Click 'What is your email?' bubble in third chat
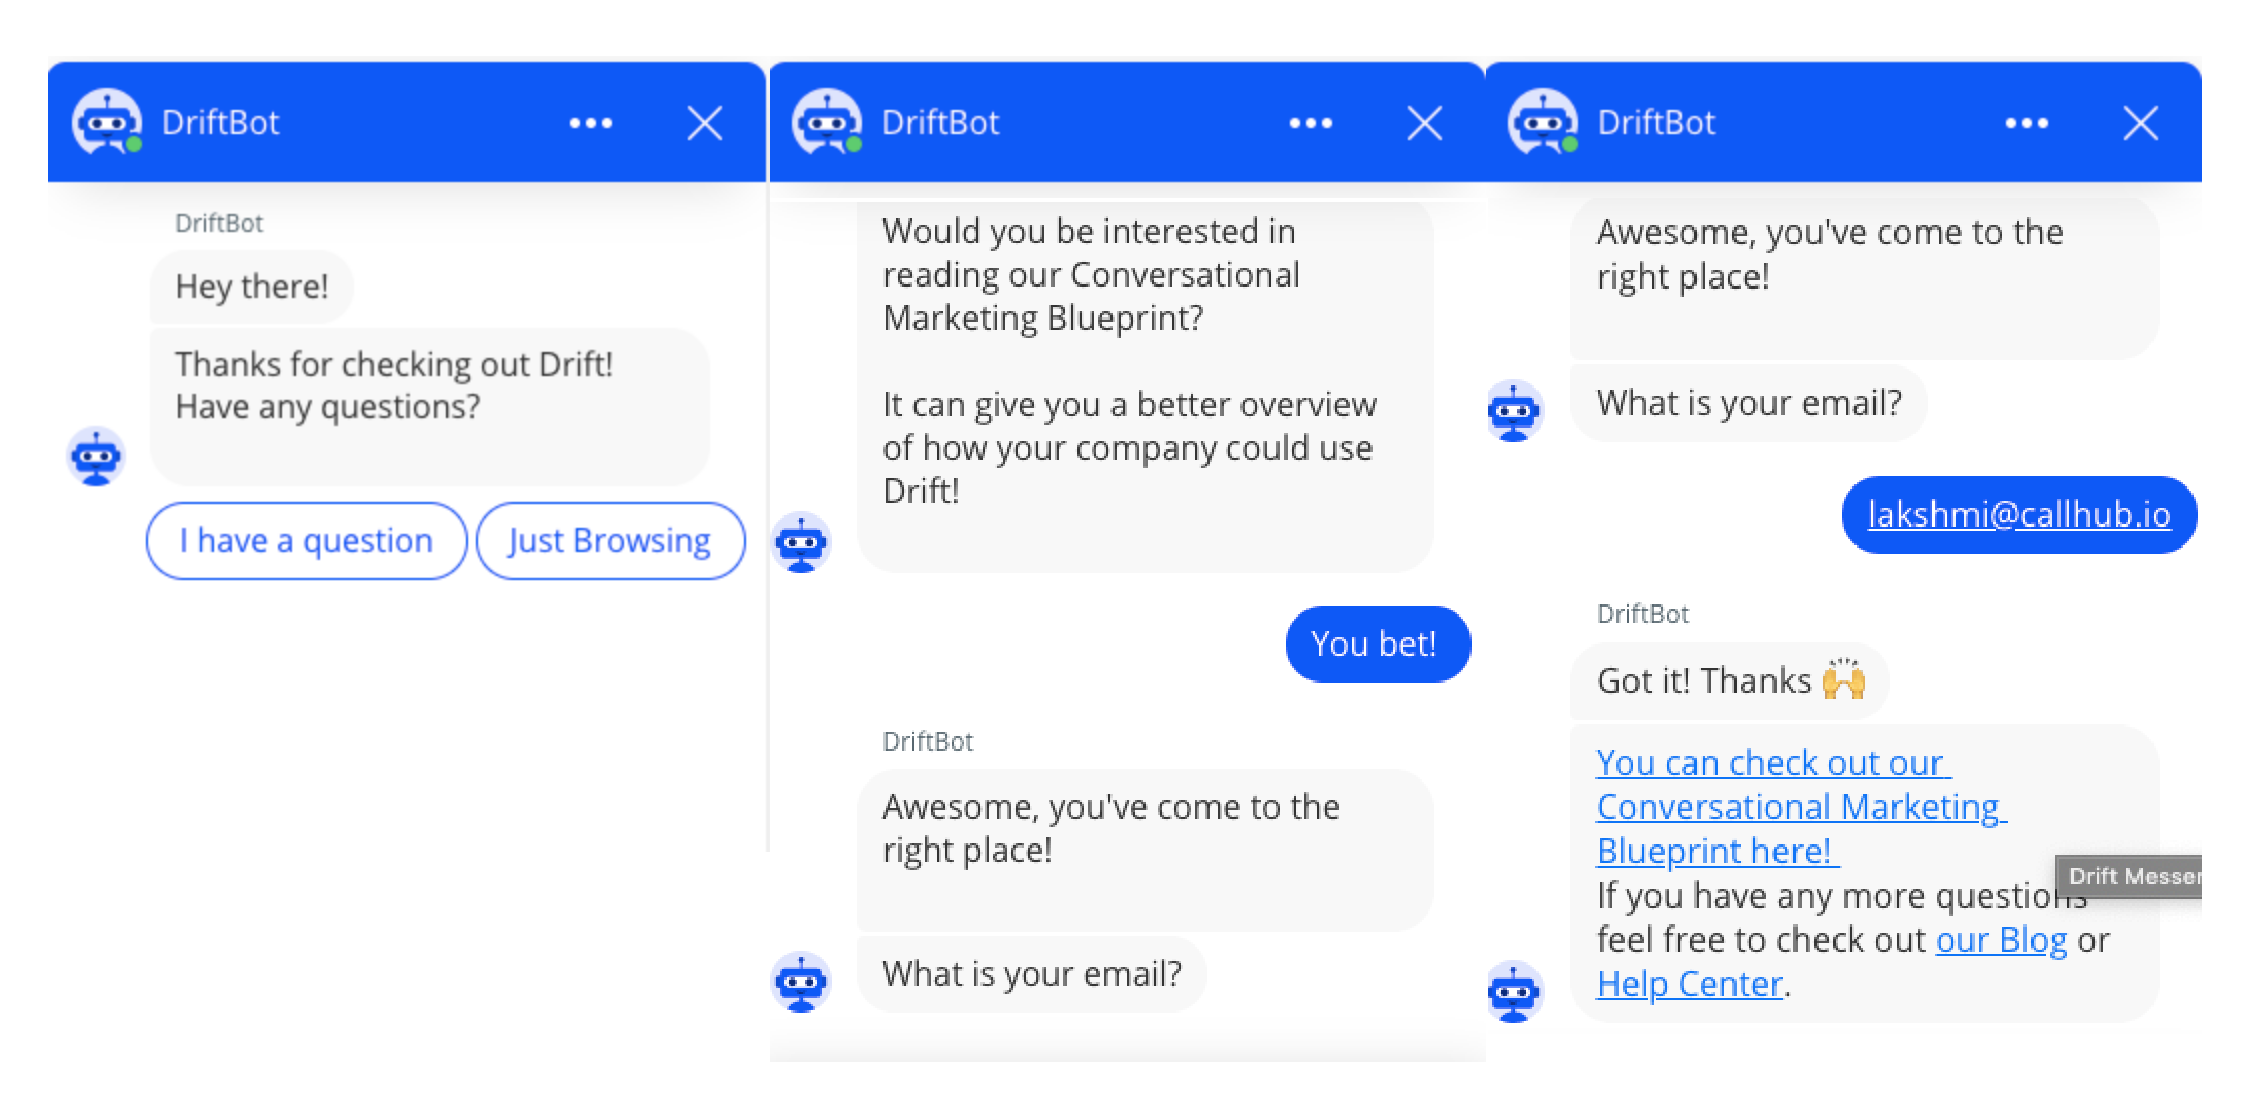The width and height of the screenshot is (2250, 1116). click(x=1748, y=403)
